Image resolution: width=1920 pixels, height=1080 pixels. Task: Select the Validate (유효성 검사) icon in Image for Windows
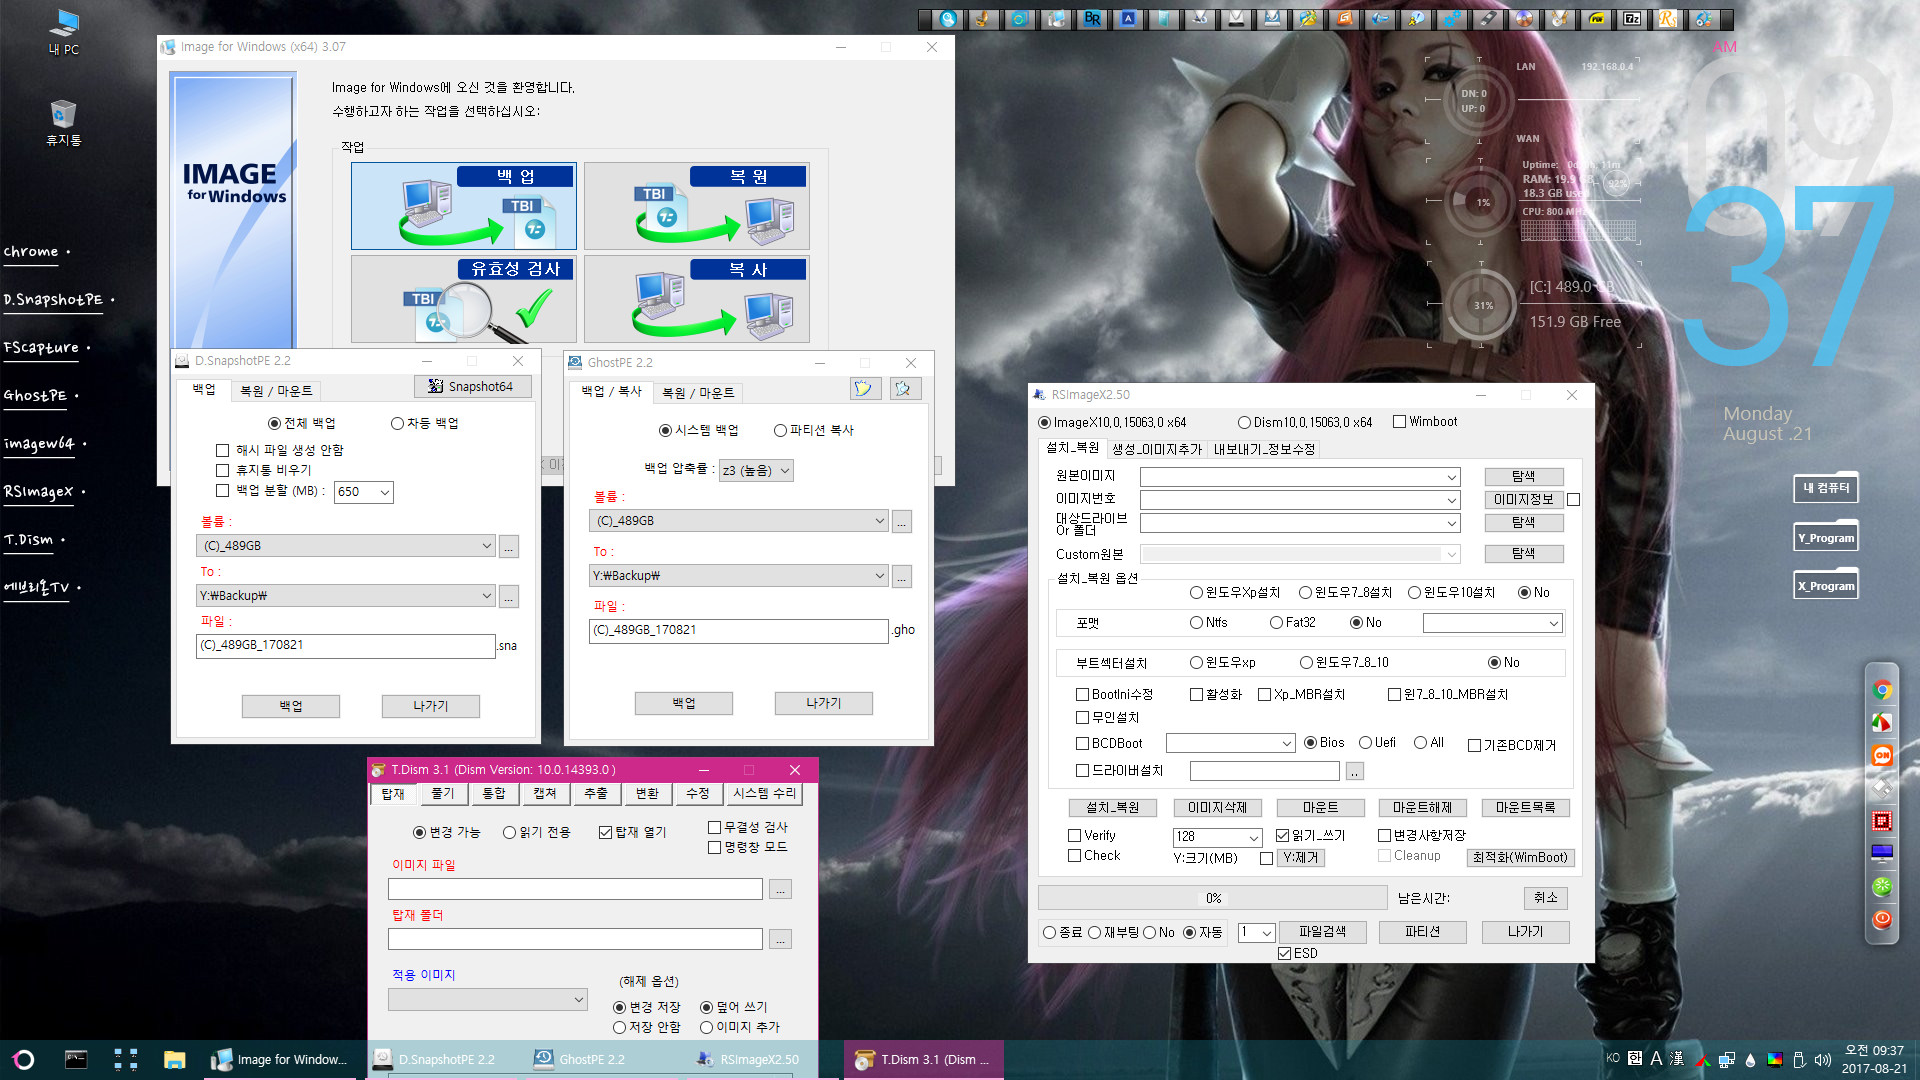coord(464,299)
